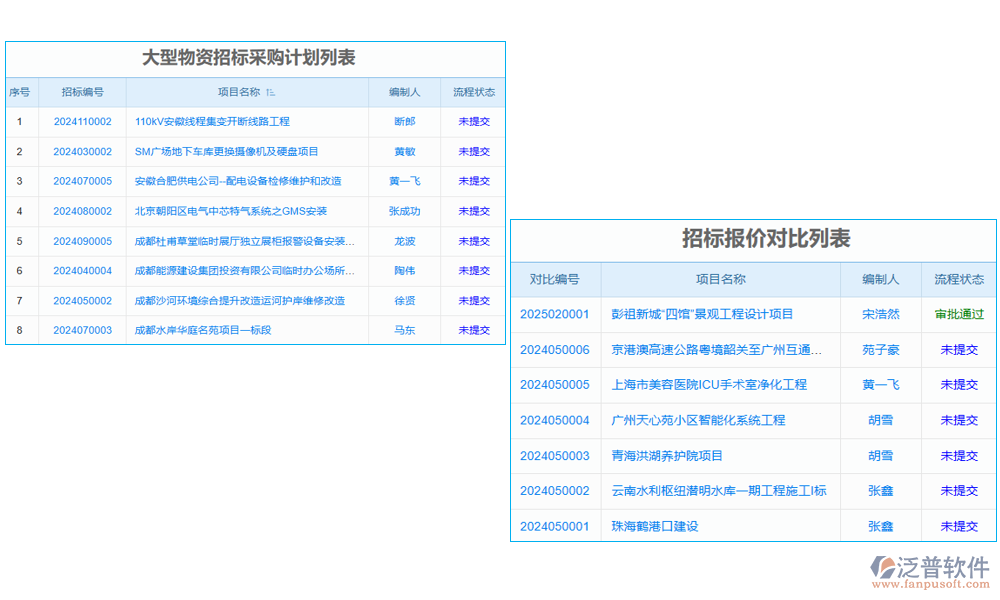The height and width of the screenshot is (600, 1000).
Task: Click the 流程状态 header in comparison table
Action: pos(958,279)
